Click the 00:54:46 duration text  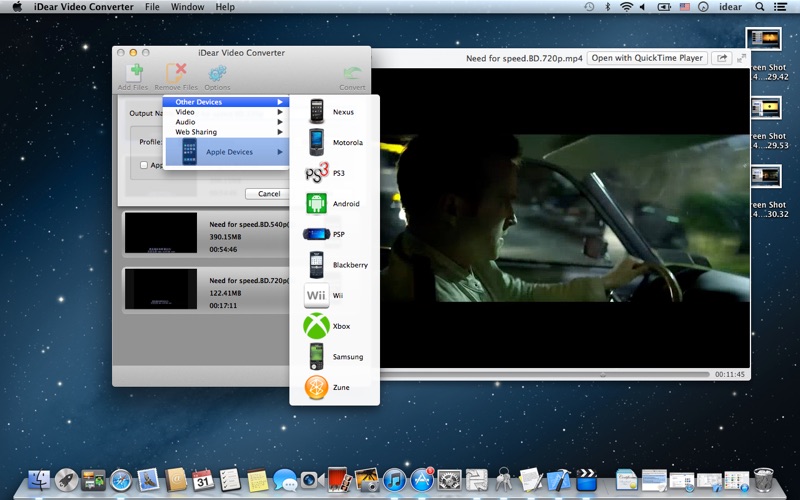pyautogui.click(x=223, y=249)
